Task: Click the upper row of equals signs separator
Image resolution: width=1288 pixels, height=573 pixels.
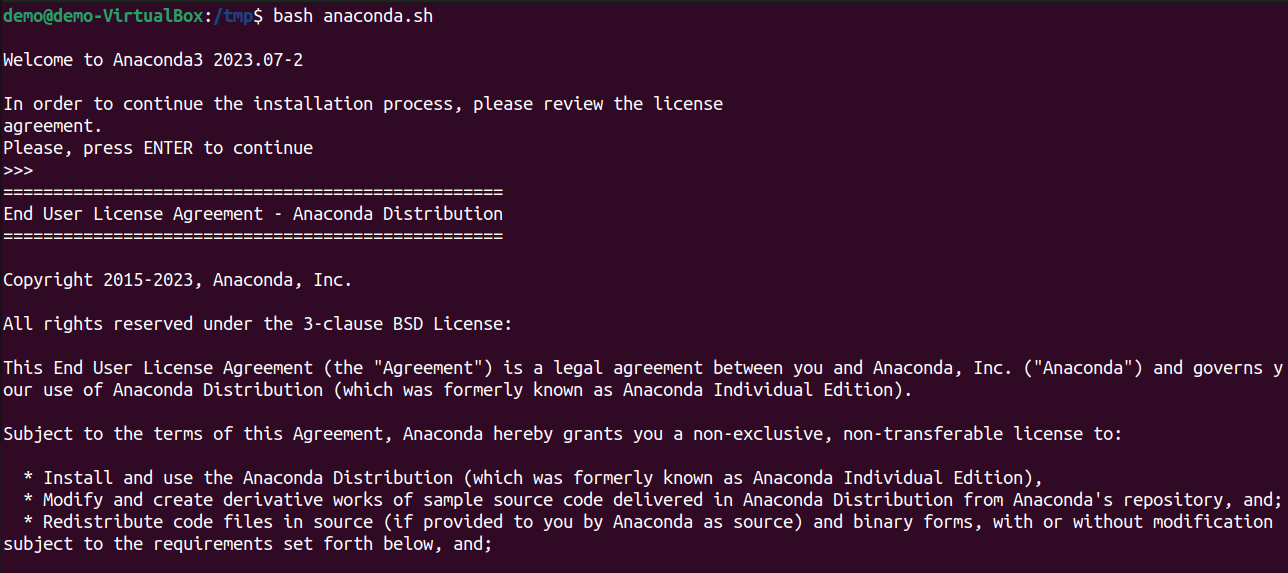Action: coord(253,192)
